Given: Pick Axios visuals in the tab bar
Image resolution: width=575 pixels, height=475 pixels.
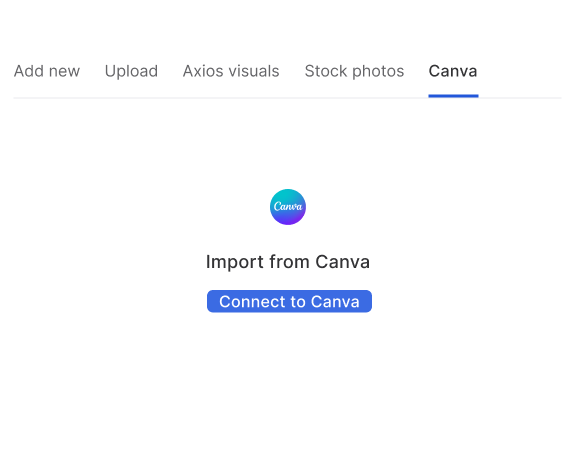Looking at the screenshot, I should point(231,71).
